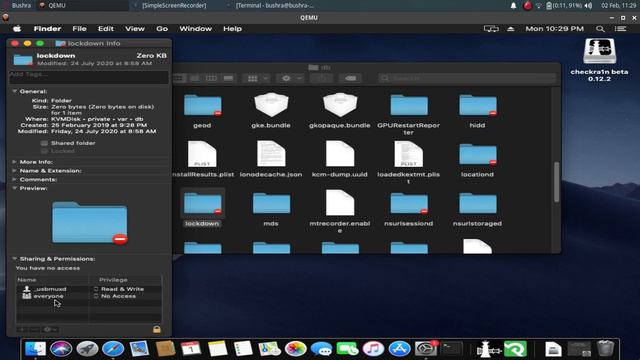Open Terminal from the dock
640x360 pixels.
(x=452, y=349)
